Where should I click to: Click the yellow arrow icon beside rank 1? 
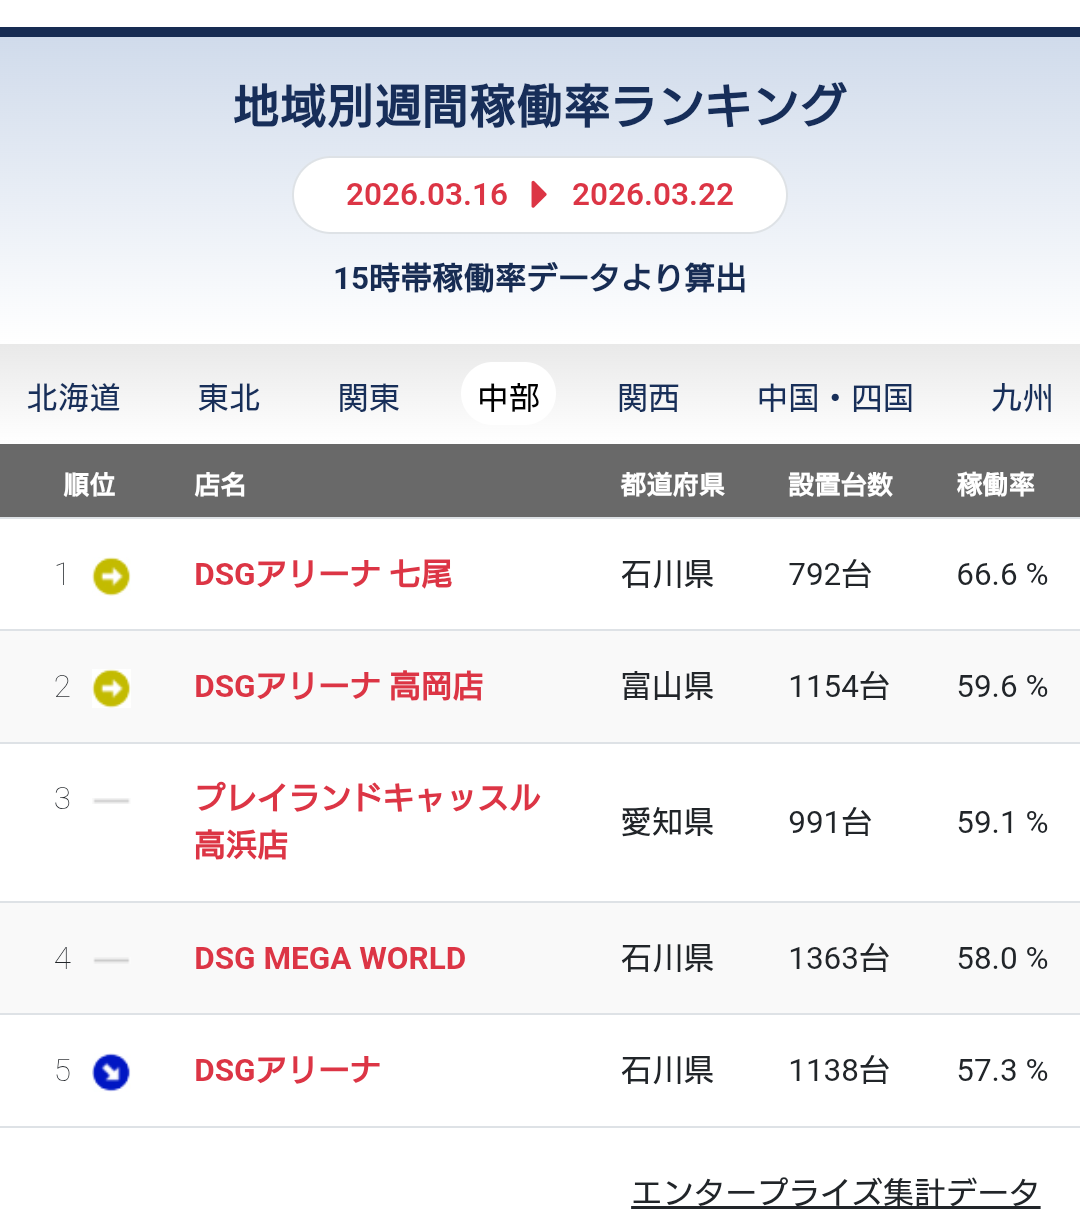pyautogui.click(x=111, y=576)
